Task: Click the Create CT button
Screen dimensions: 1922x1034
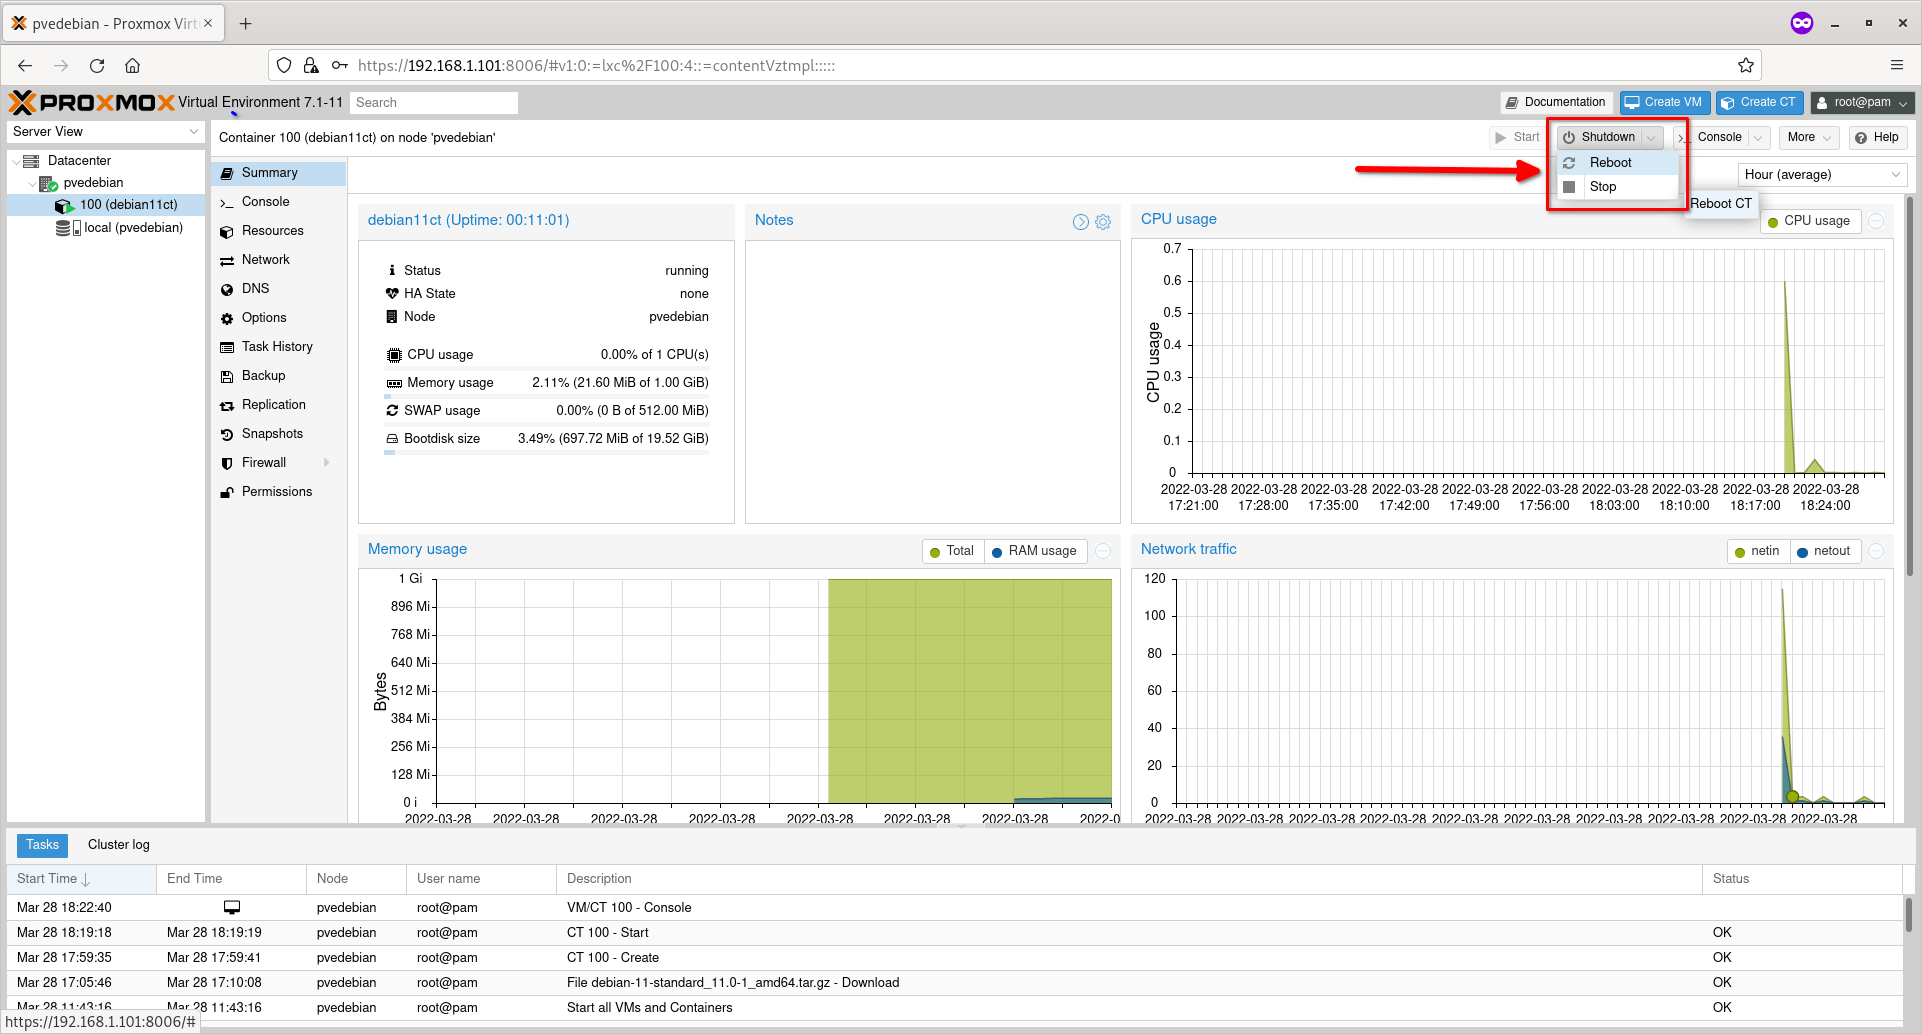Action: 1759,102
